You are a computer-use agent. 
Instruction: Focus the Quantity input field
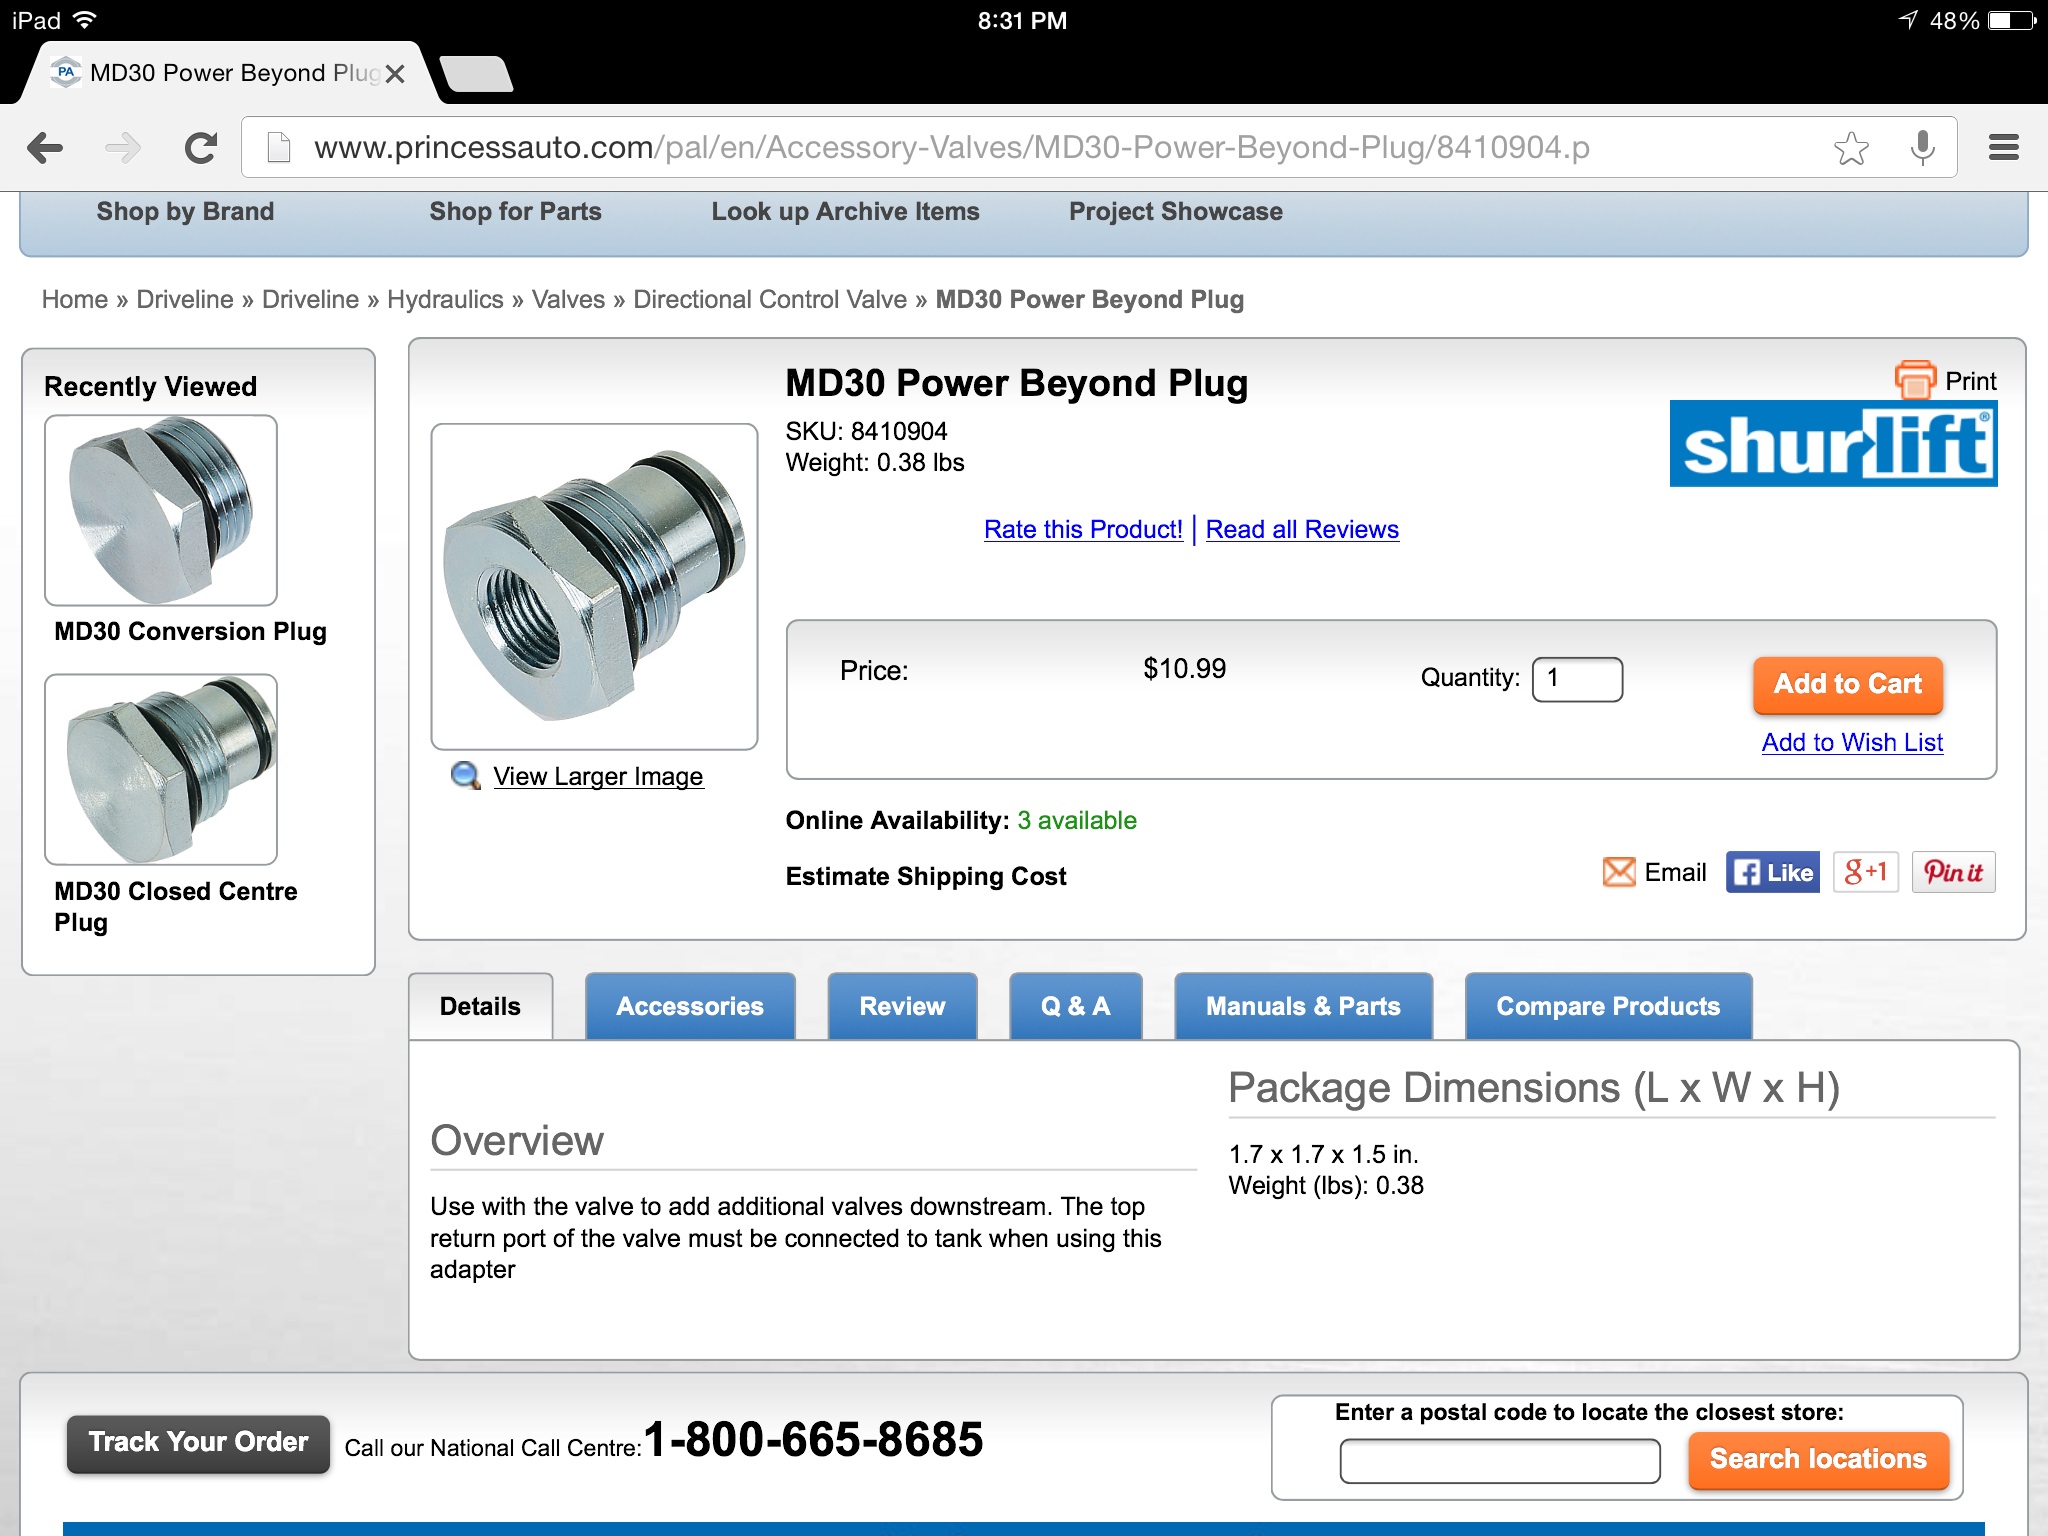point(1577,679)
